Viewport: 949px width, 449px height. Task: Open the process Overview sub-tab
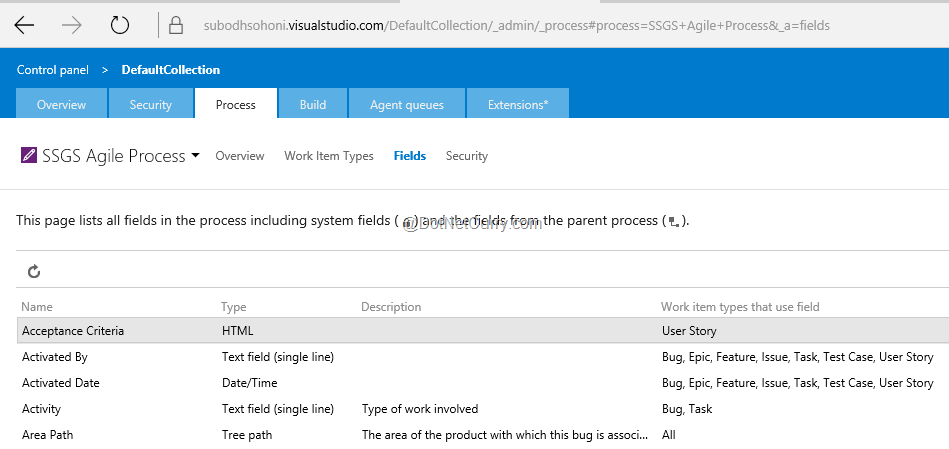point(240,156)
